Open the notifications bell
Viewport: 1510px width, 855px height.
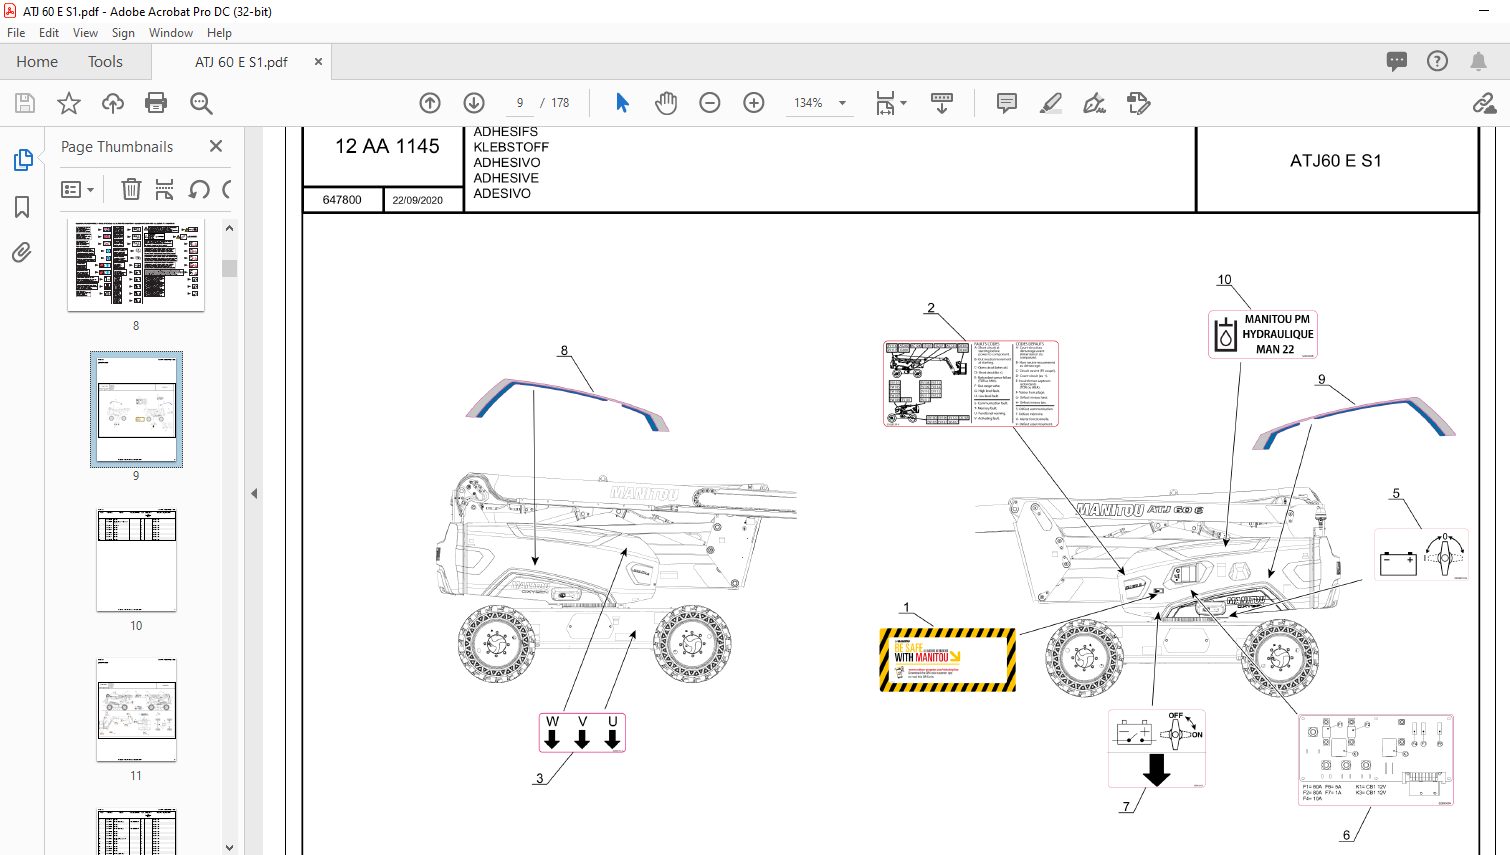[1478, 61]
